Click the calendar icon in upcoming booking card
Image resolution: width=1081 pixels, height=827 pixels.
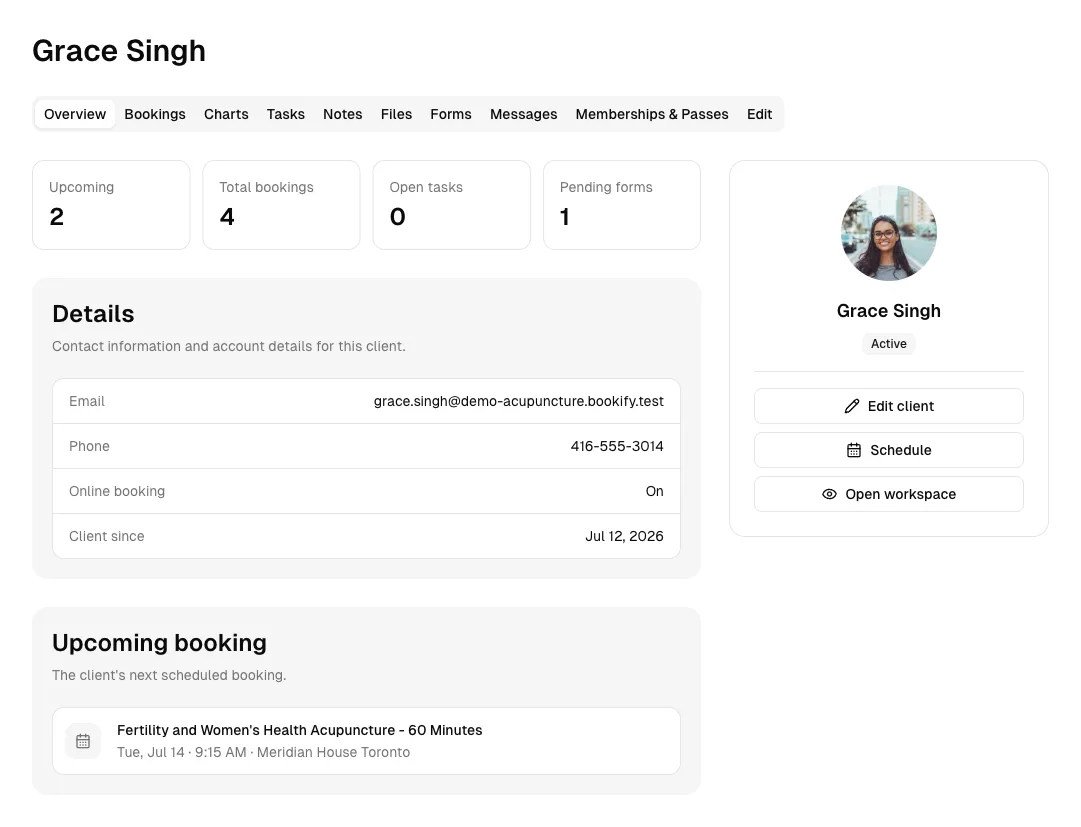pos(83,741)
